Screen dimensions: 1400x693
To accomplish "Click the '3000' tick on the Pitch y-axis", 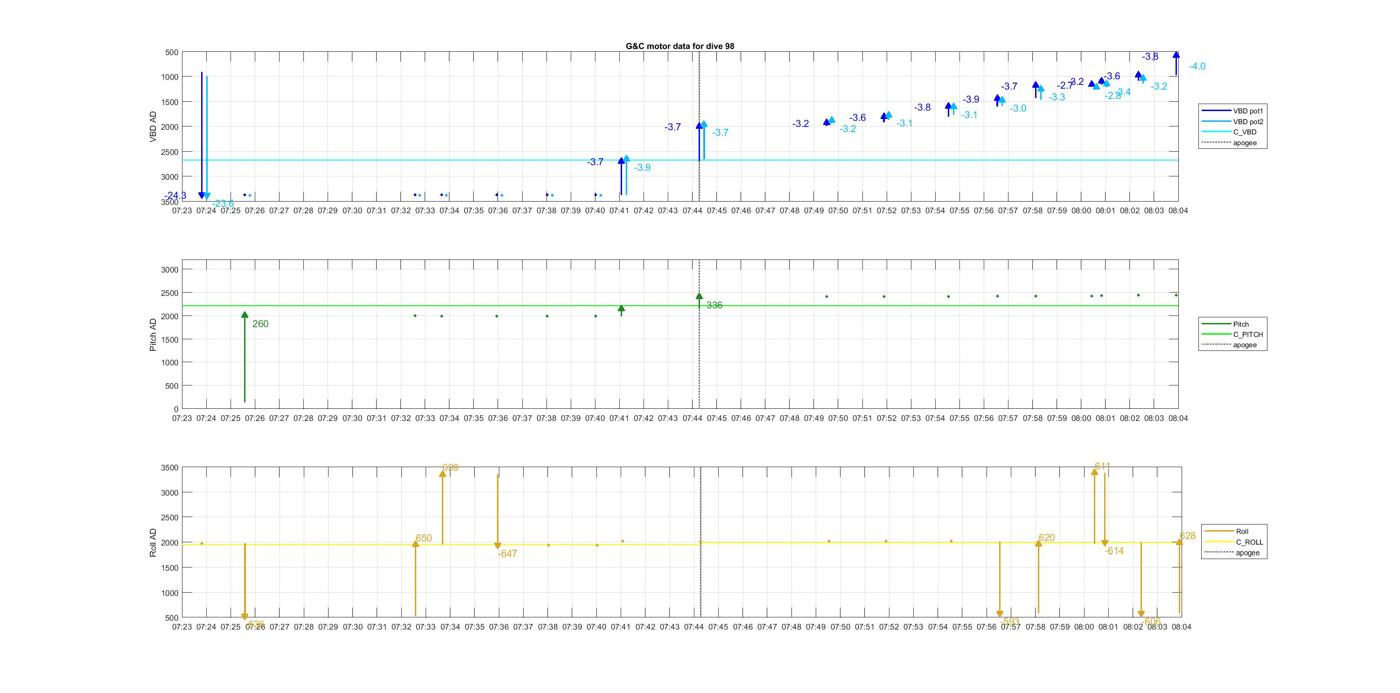I will click(168, 270).
